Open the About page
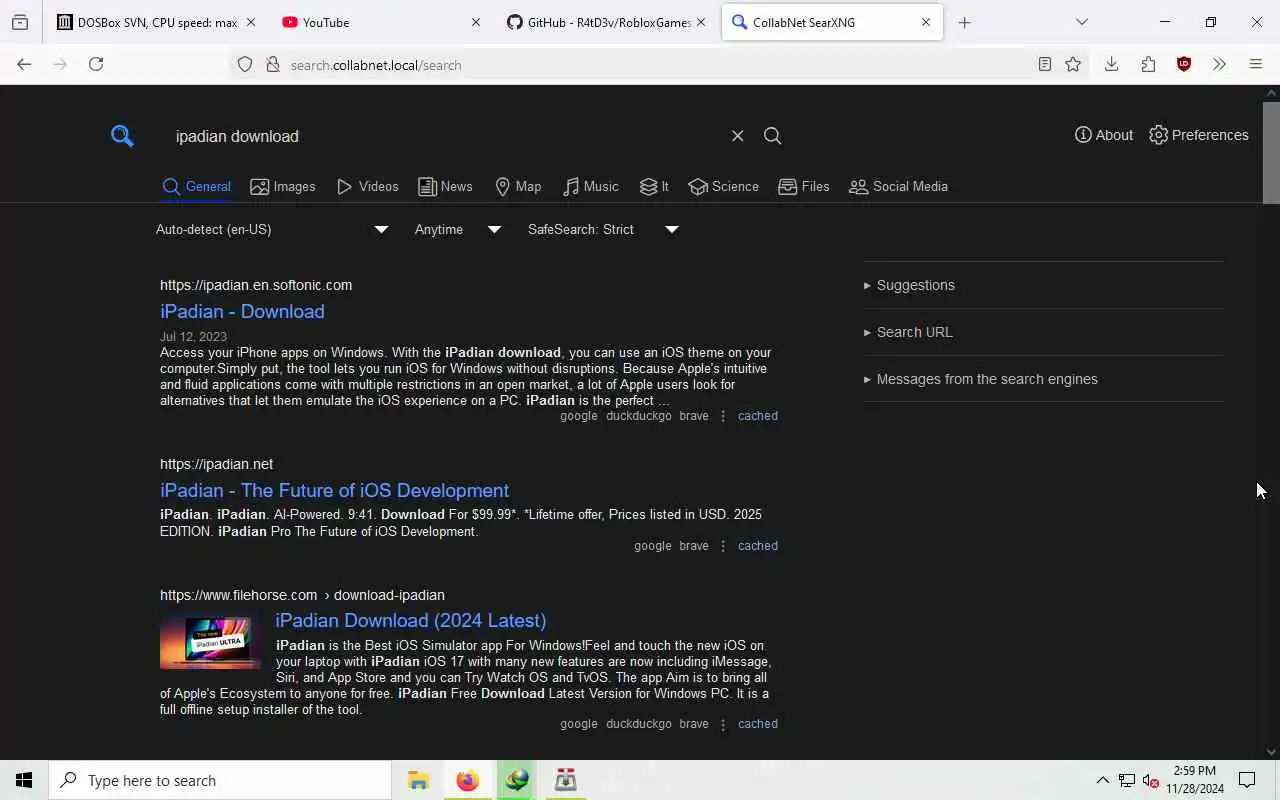Viewport: 1280px width, 800px height. point(1104,135)
